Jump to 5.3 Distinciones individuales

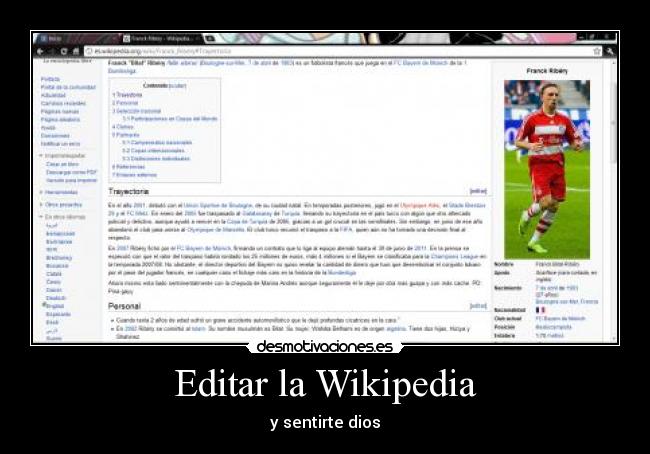point(156,159)
